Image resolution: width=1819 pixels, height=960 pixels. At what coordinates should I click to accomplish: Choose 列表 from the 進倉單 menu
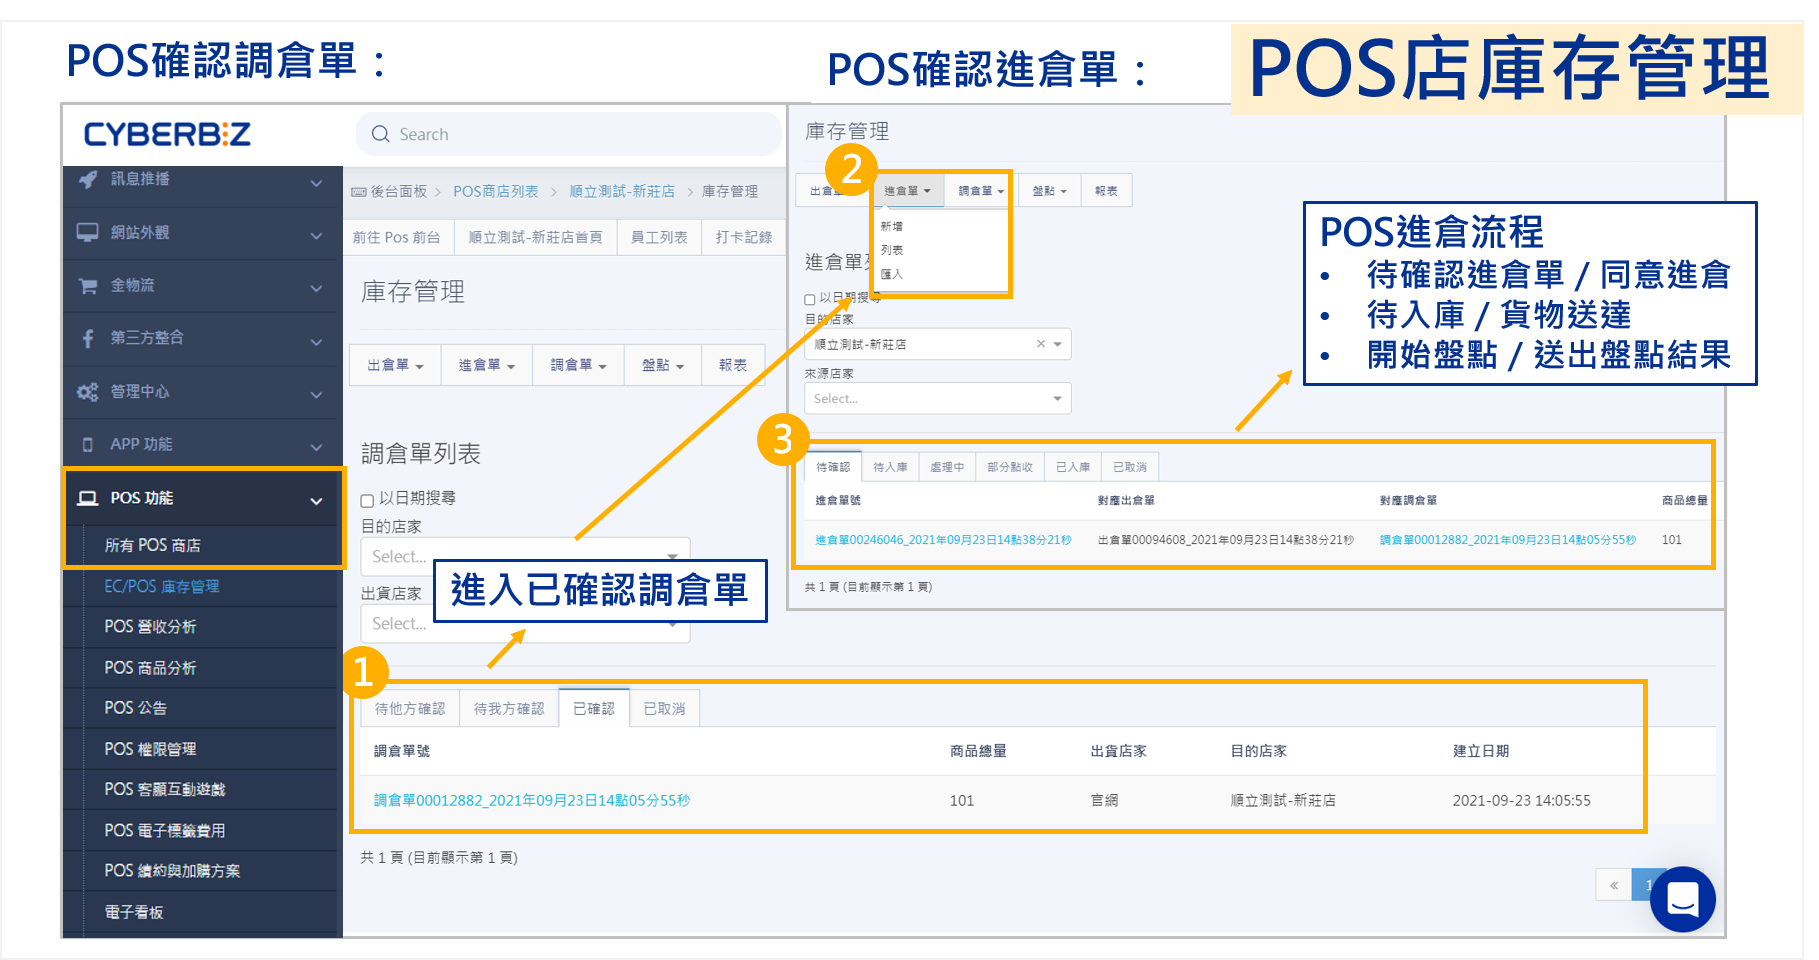click(x=892, y=250)
